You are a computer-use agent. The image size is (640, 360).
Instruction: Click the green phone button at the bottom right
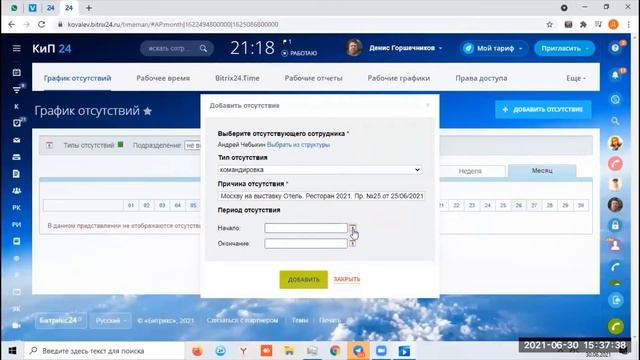pos(616,326)
